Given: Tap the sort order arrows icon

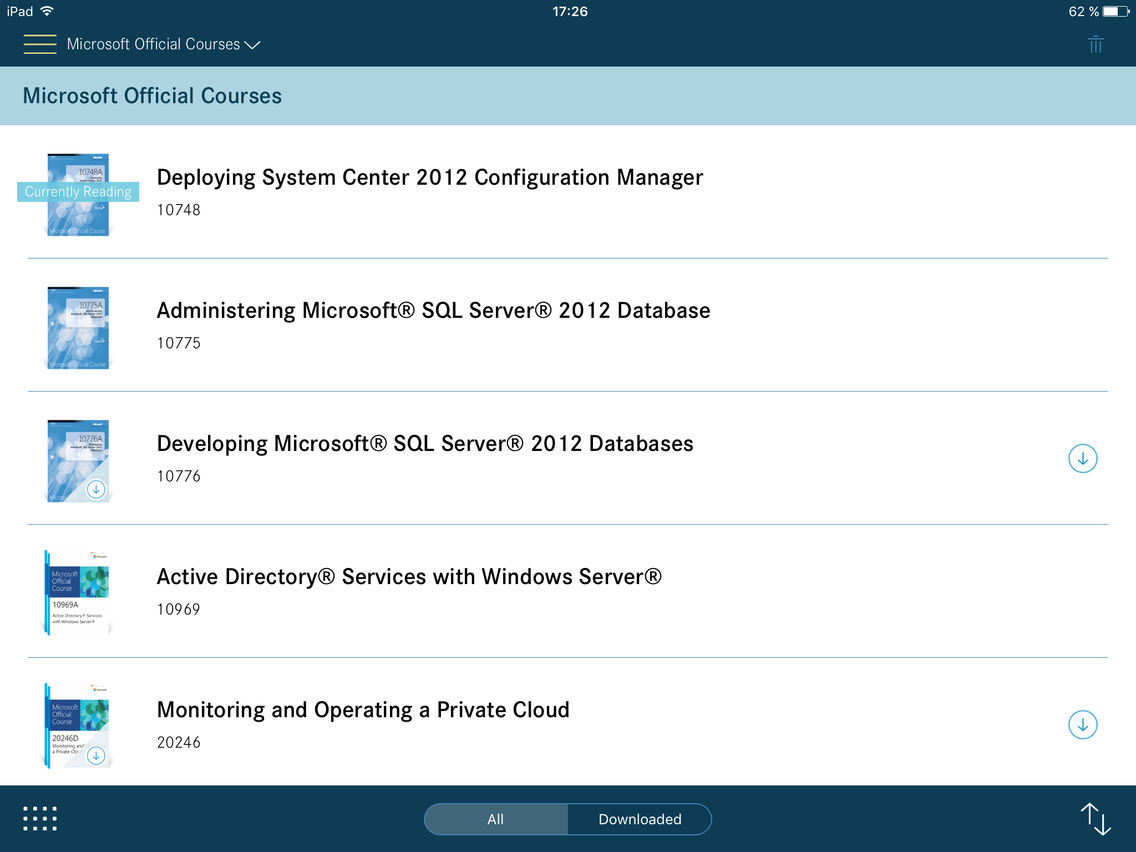Looking at the screenshot, I should click(x=1095, y=819).
